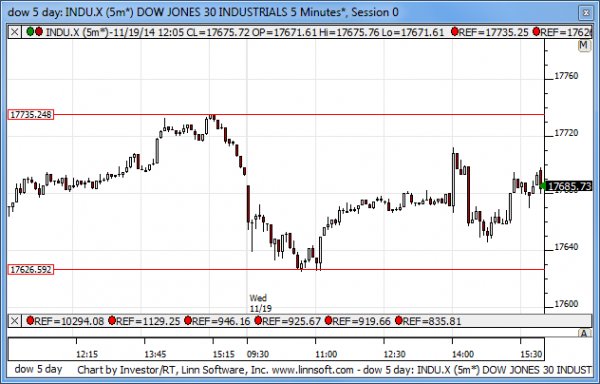Click the red dot before REF=10294.08
This screenshot has height=384, width=600.
point(30,321)
